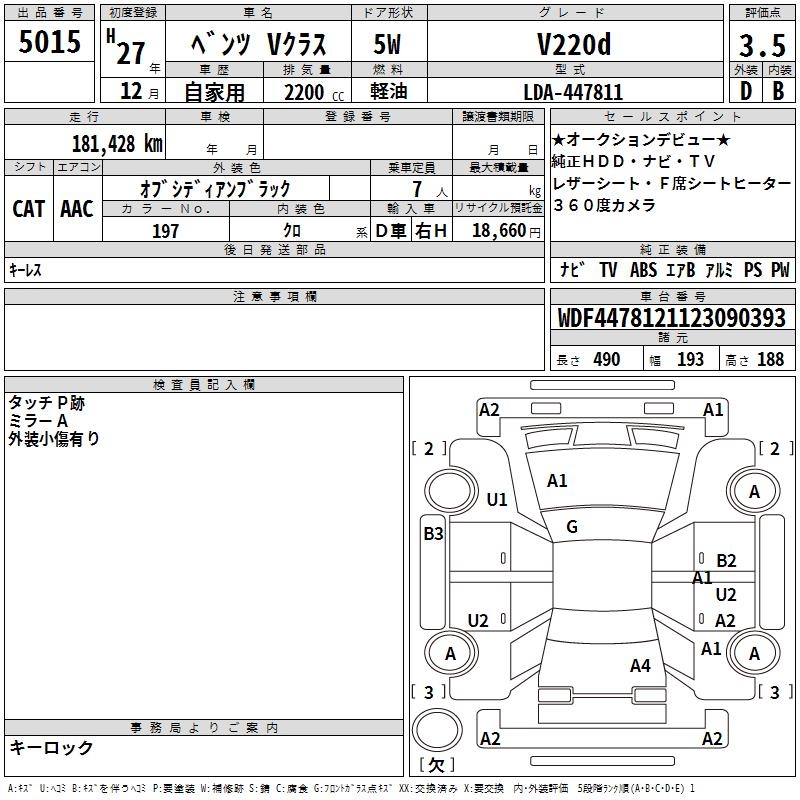Select the V220d grade field
800x800 pixels.
[x=573, y=44]
